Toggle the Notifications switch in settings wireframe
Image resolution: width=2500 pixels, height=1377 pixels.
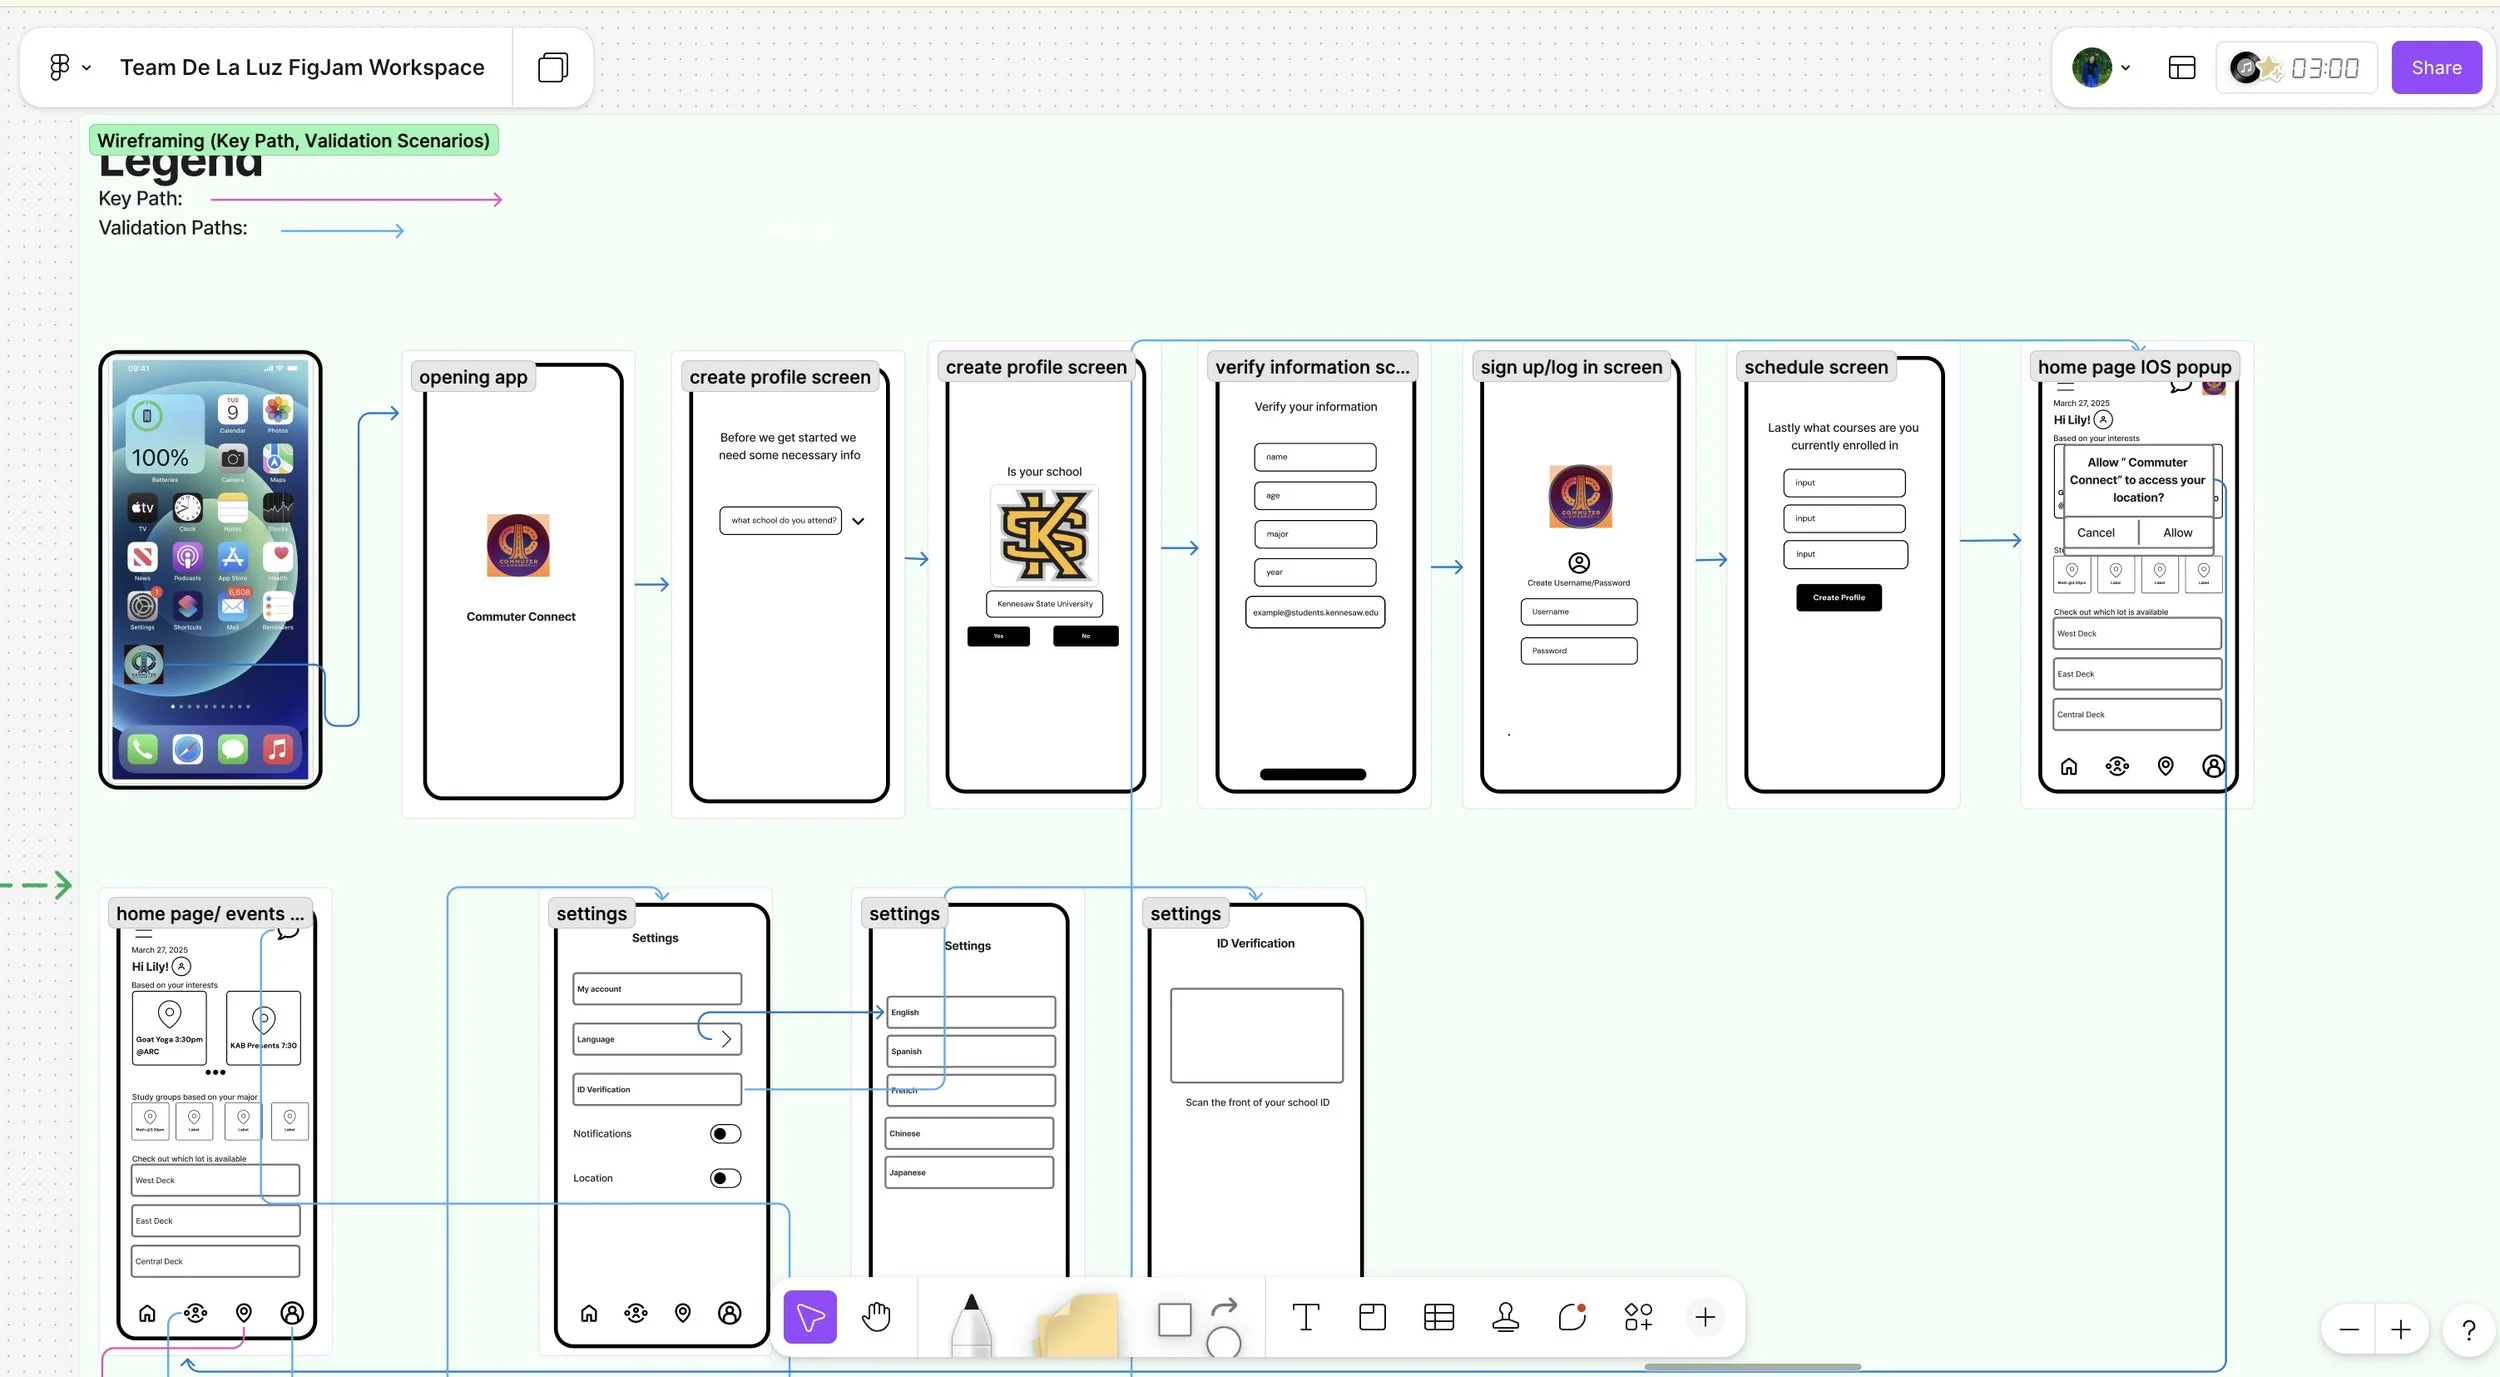725,1133
